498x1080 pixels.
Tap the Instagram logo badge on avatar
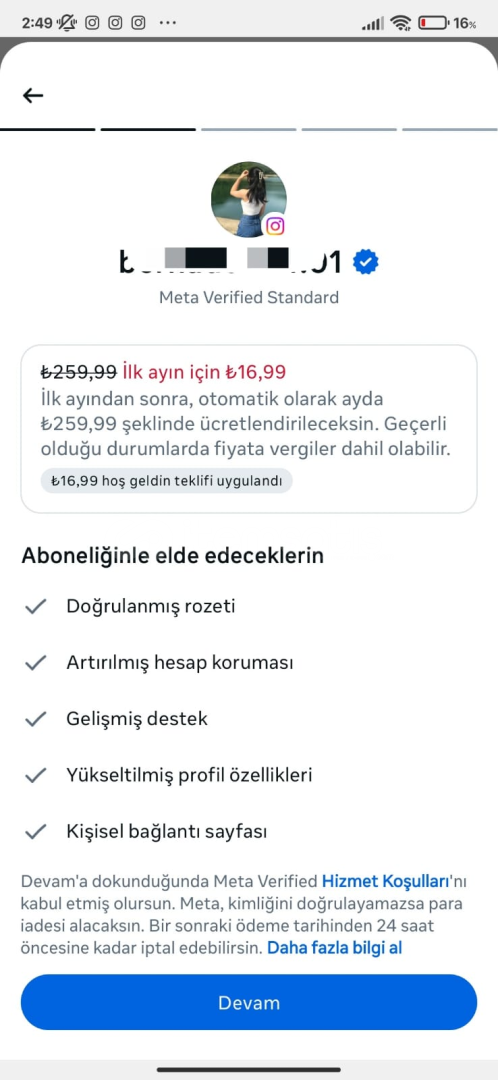275,225
